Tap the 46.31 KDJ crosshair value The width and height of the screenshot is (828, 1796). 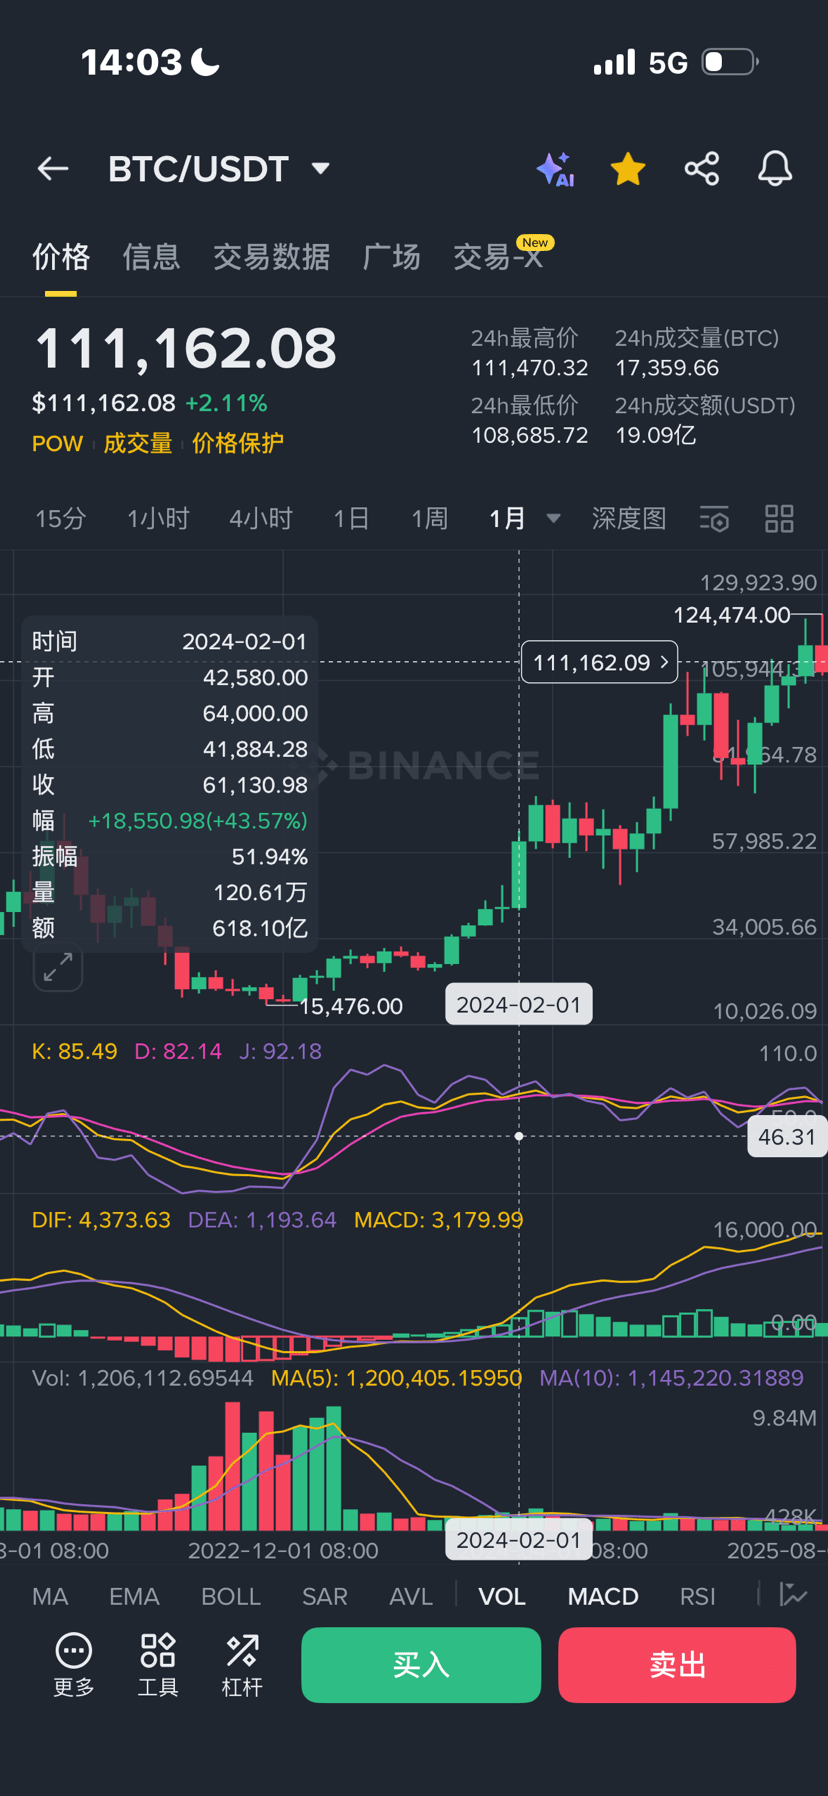tap(787, 1137)
